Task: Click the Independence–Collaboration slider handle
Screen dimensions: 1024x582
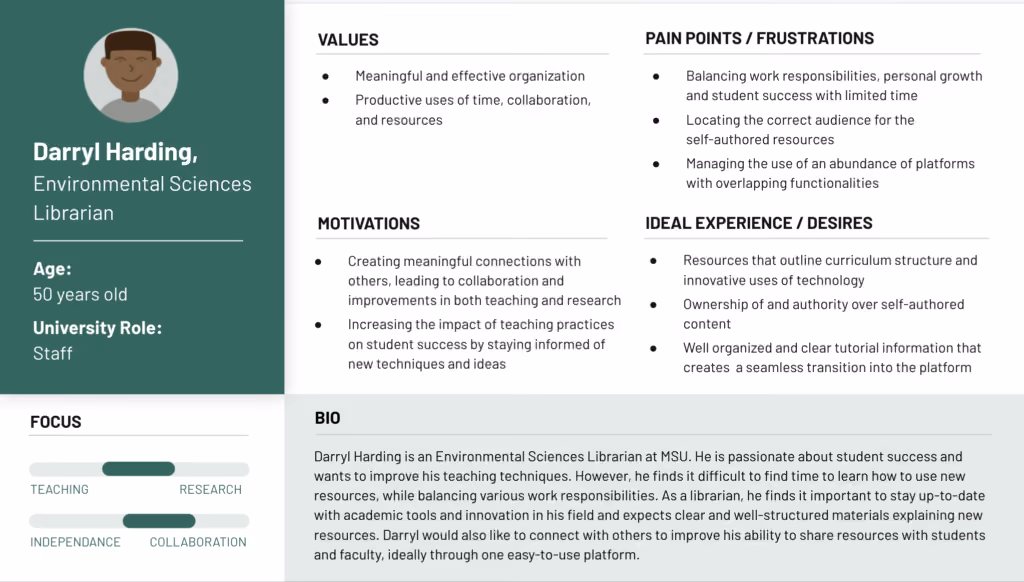Action: pos(159,521)
